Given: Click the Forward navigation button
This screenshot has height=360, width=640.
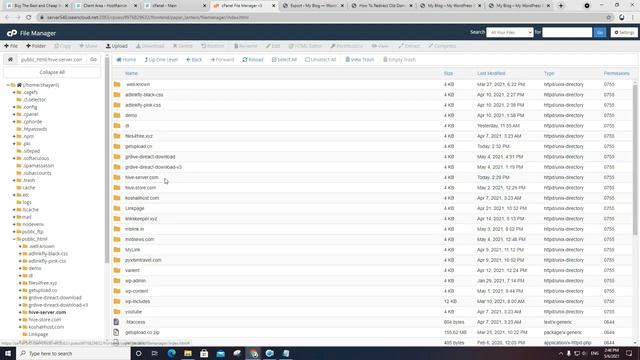Looking at the screenshot, I should pos(222,60).
